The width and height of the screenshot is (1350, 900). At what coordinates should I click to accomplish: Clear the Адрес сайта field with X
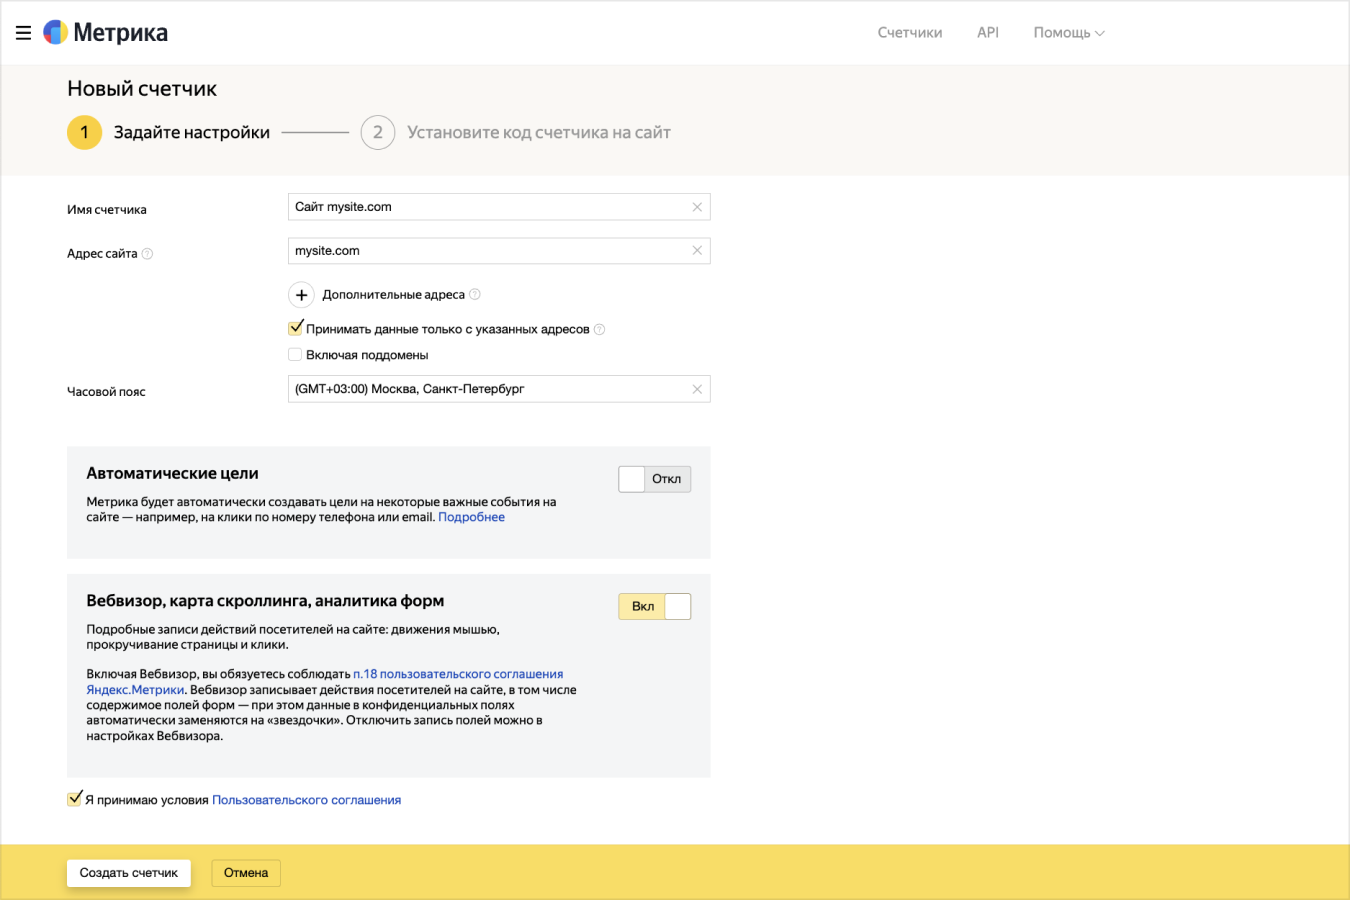(697, 251)
